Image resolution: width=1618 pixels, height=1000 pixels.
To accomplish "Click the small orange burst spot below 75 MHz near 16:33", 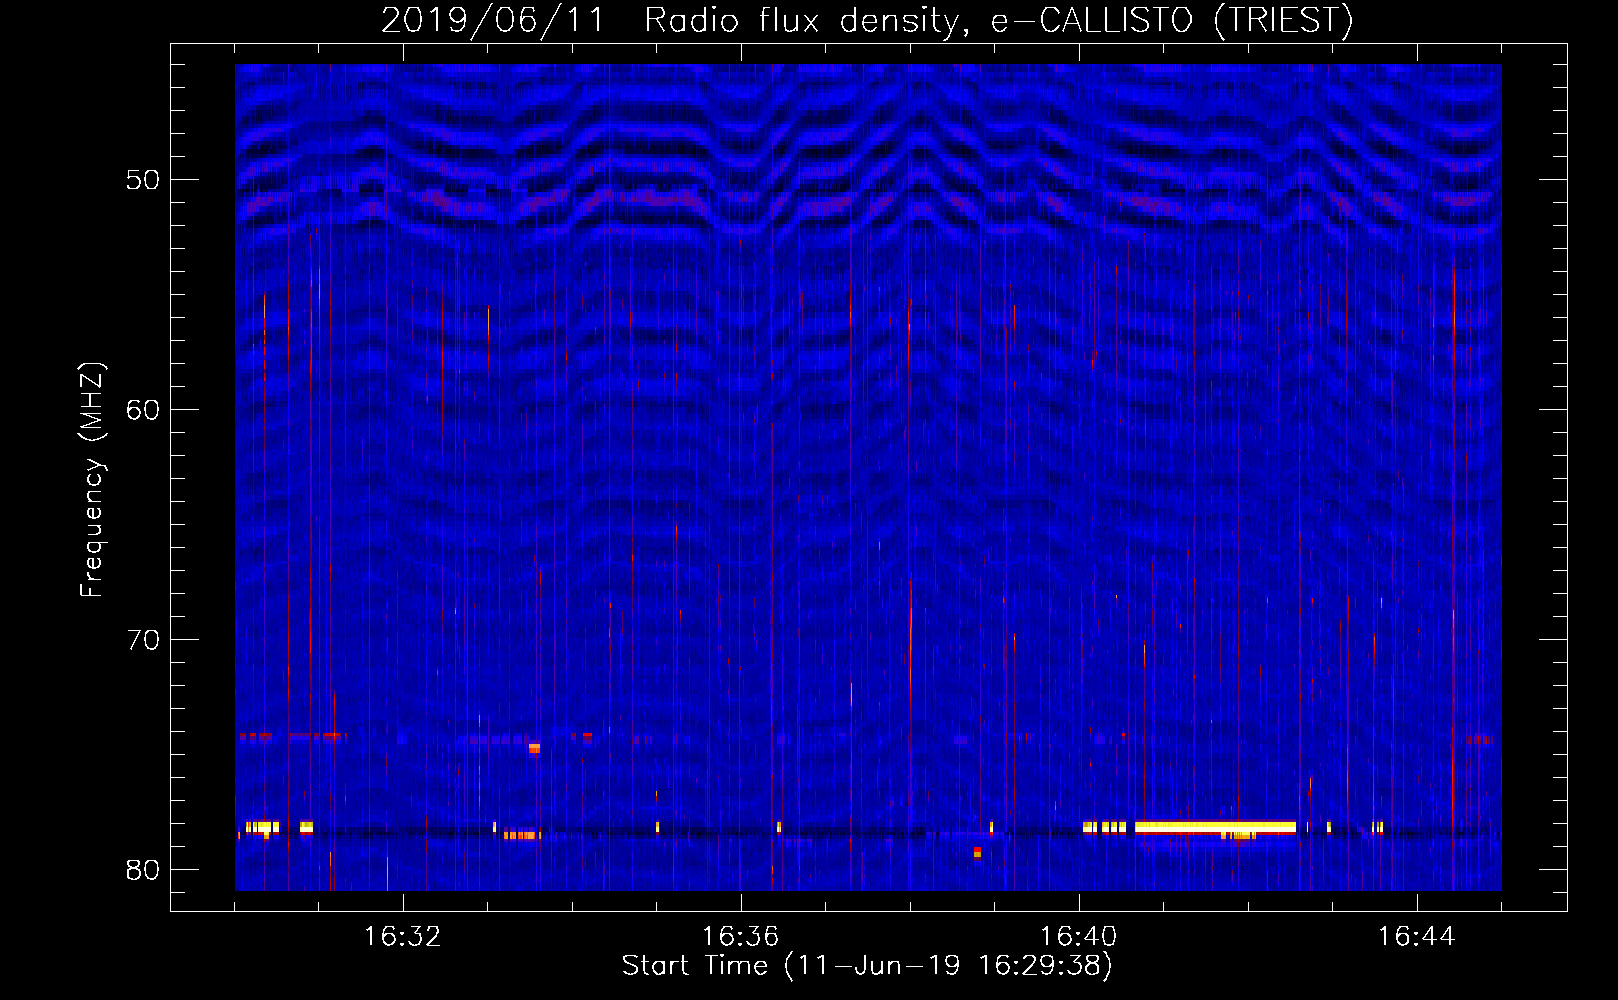I will coord(534,747).
